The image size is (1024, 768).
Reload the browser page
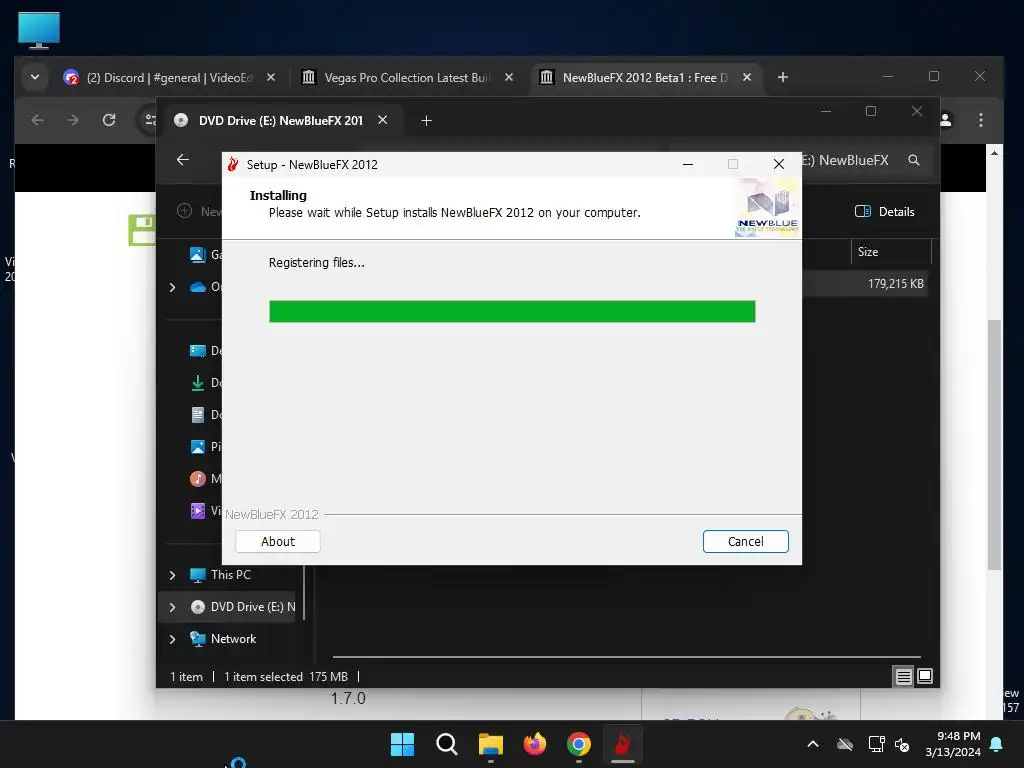tap(109, 120)
